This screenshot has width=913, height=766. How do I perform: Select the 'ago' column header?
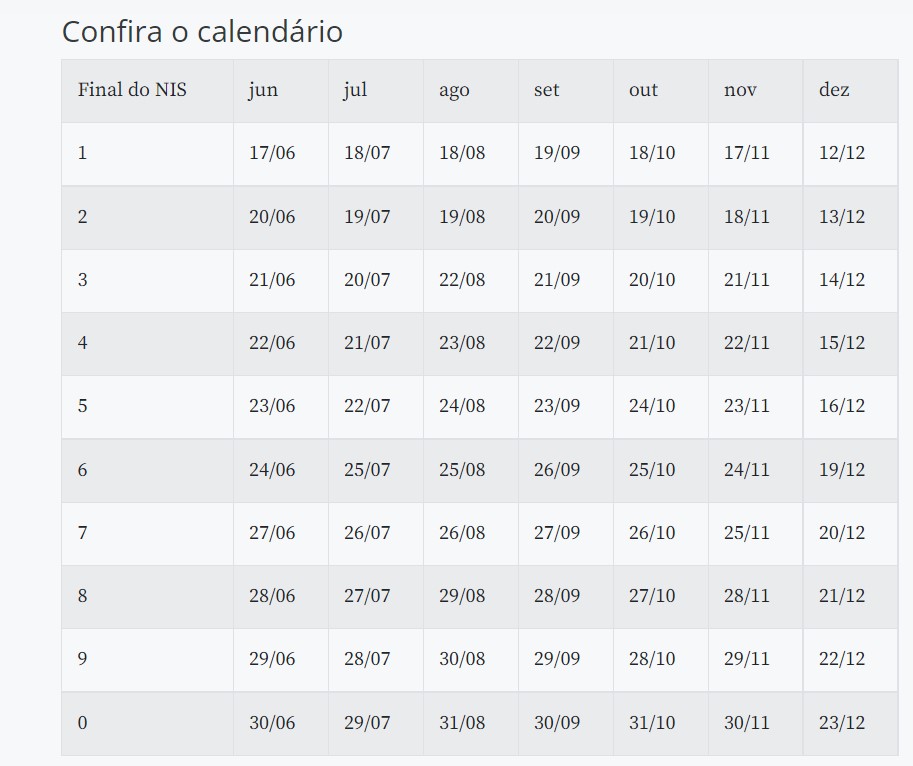click(454, 90)
